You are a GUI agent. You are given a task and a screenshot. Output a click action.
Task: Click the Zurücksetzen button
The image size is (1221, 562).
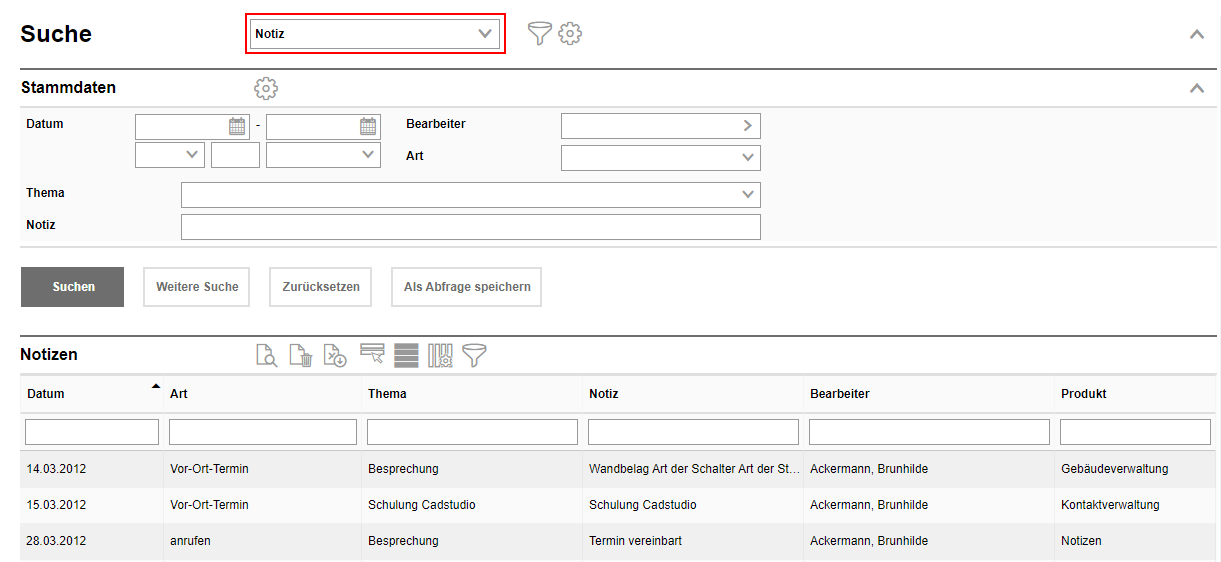point(320,287)
